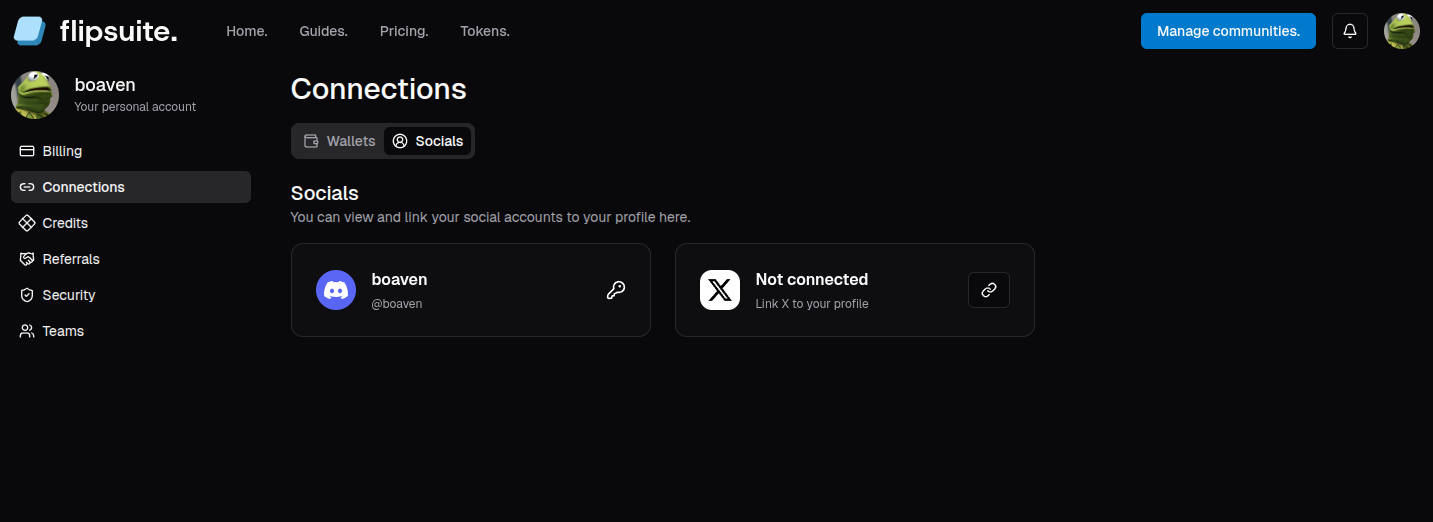Click the flipsuite logo icon

pyautogui.click(x=30, y=31)
